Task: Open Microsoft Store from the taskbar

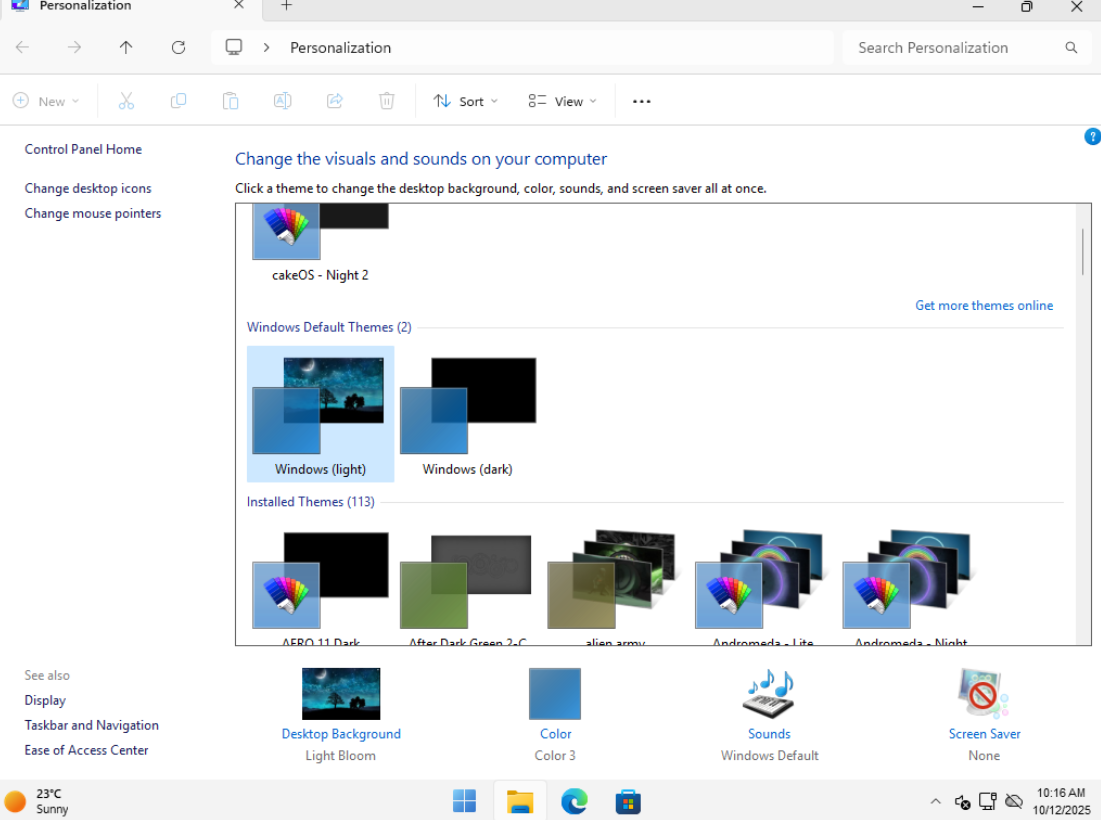Action: [x=627, y=801]
